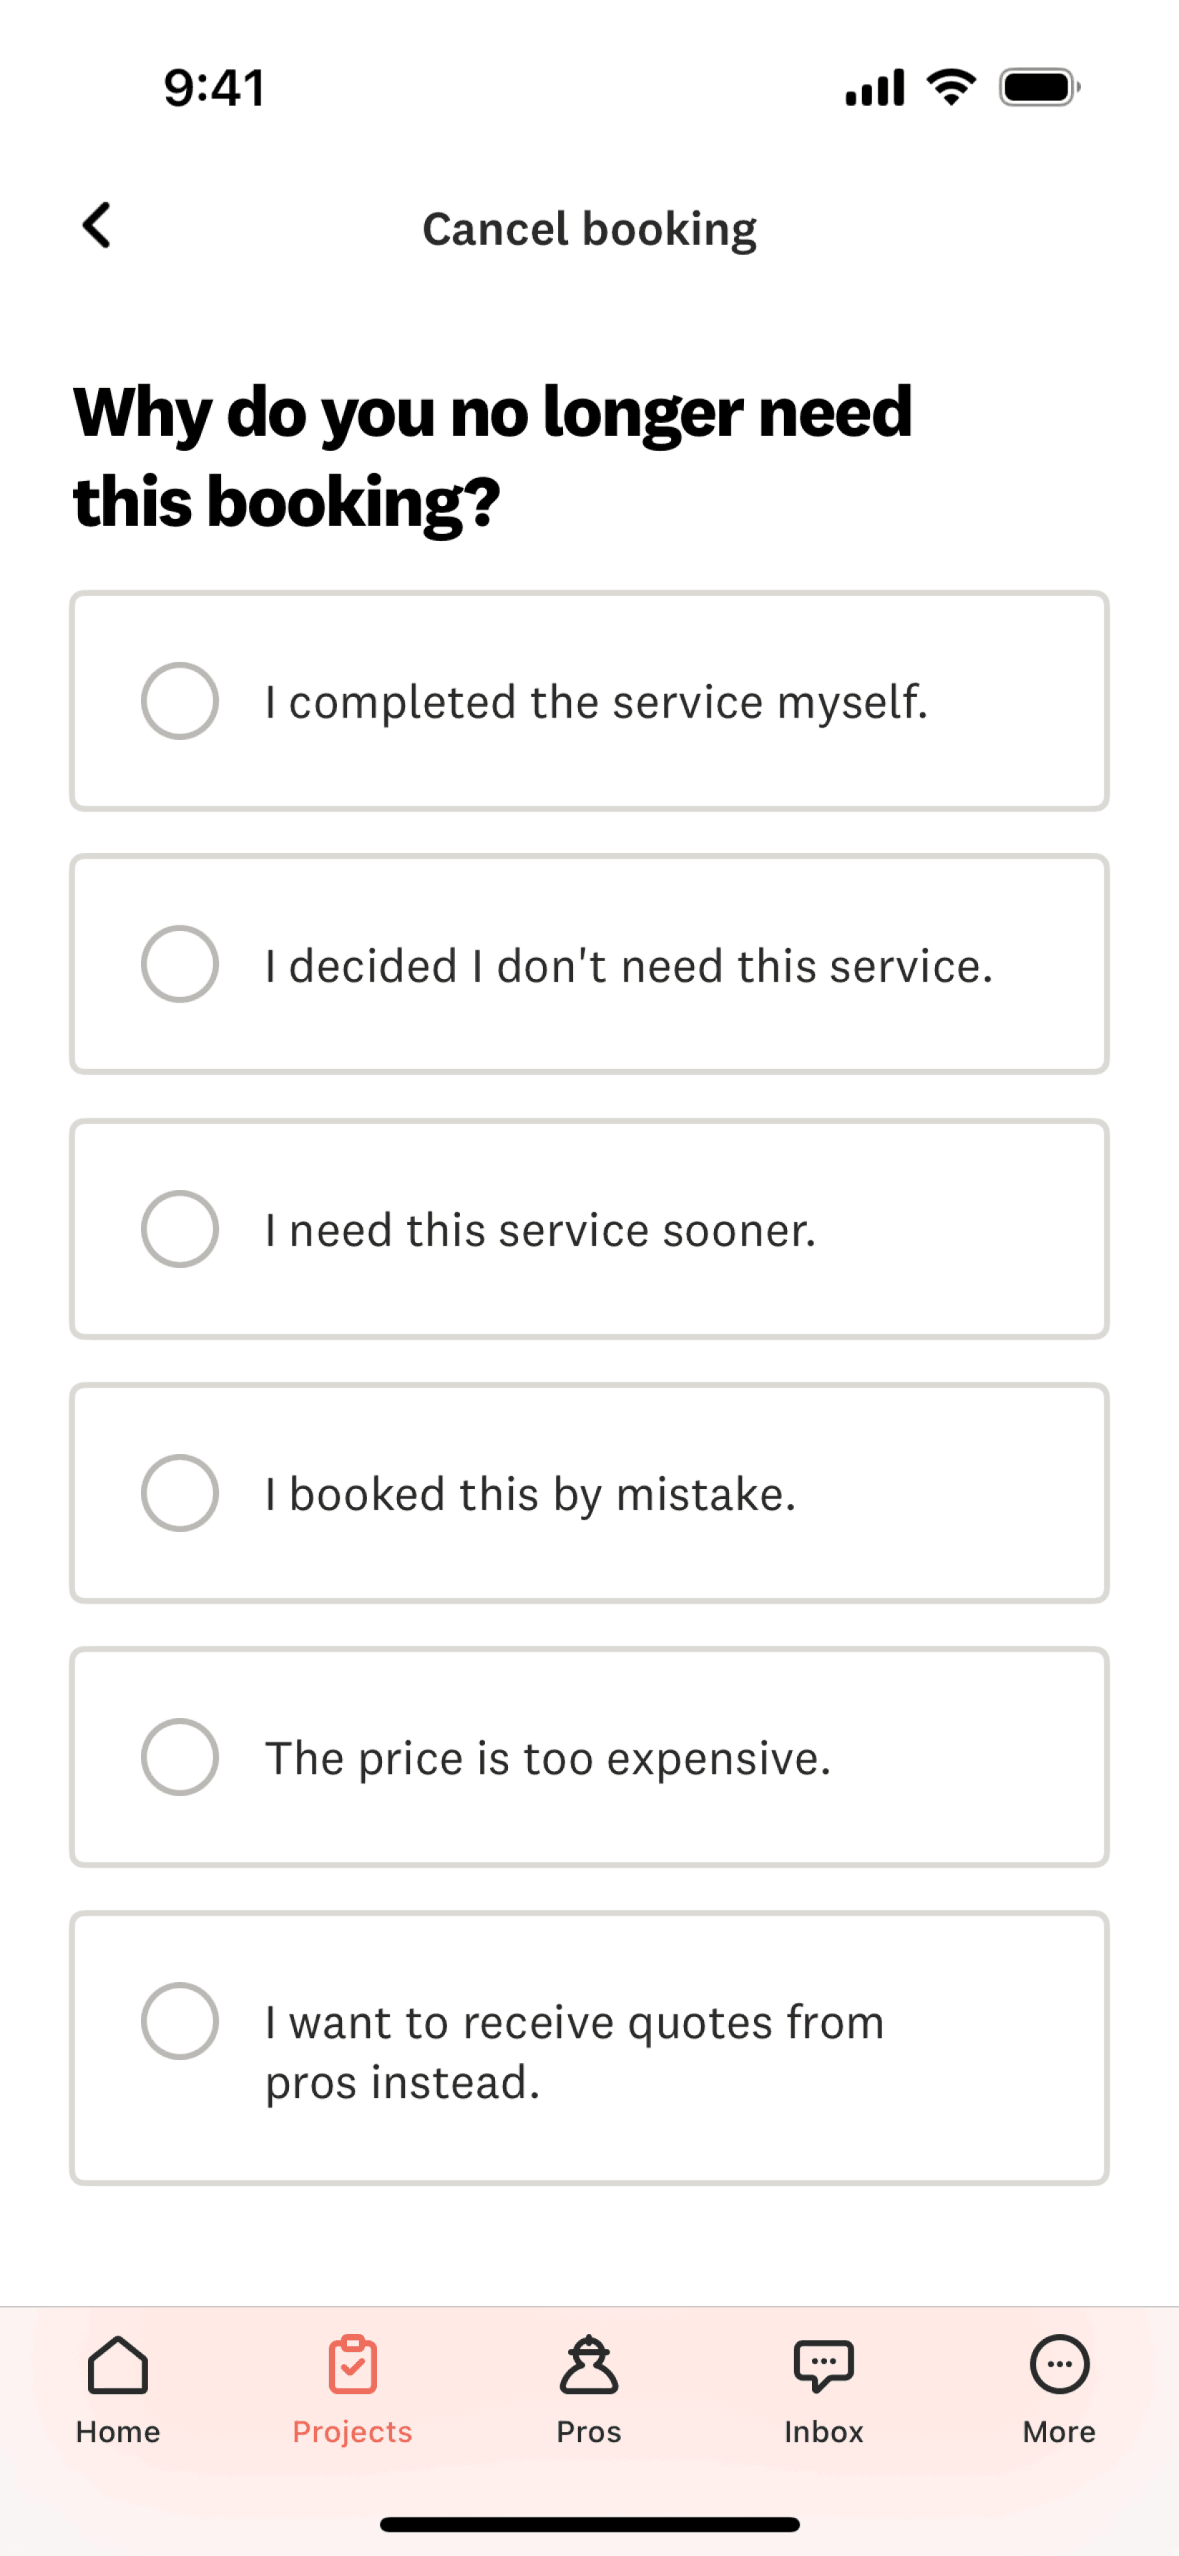
Task: Select "I want to receive quotes" radio
Action: (x=180, y=2020)
